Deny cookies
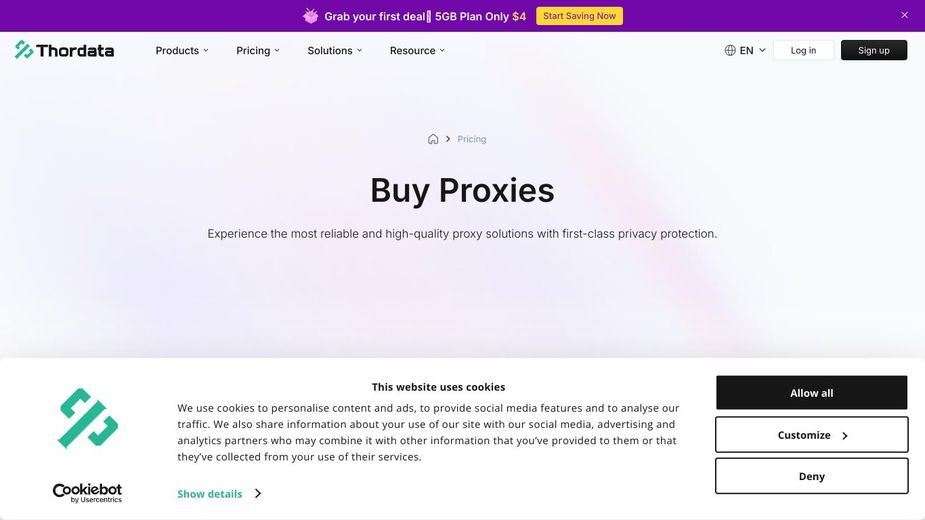Screen dimensions: 925x520 (811, 476)
